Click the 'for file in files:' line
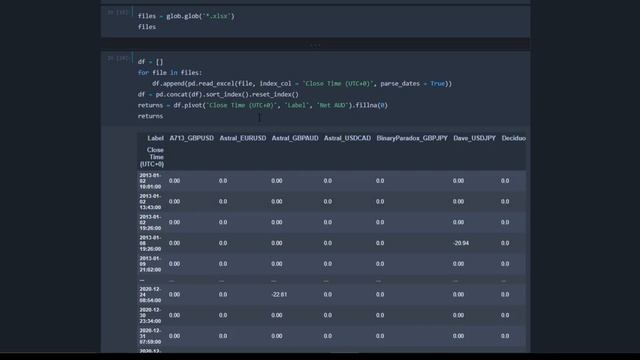 tap(170, 73)
